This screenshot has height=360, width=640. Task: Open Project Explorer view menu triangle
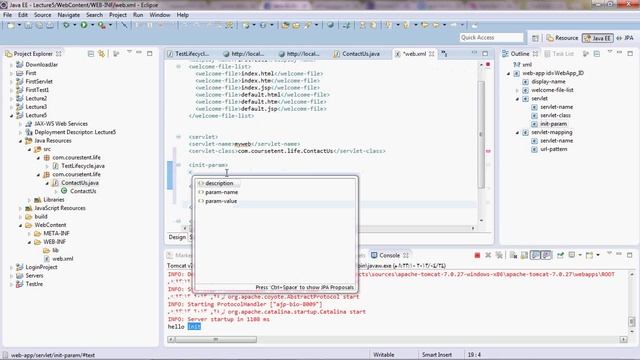(x=129, y=53)
